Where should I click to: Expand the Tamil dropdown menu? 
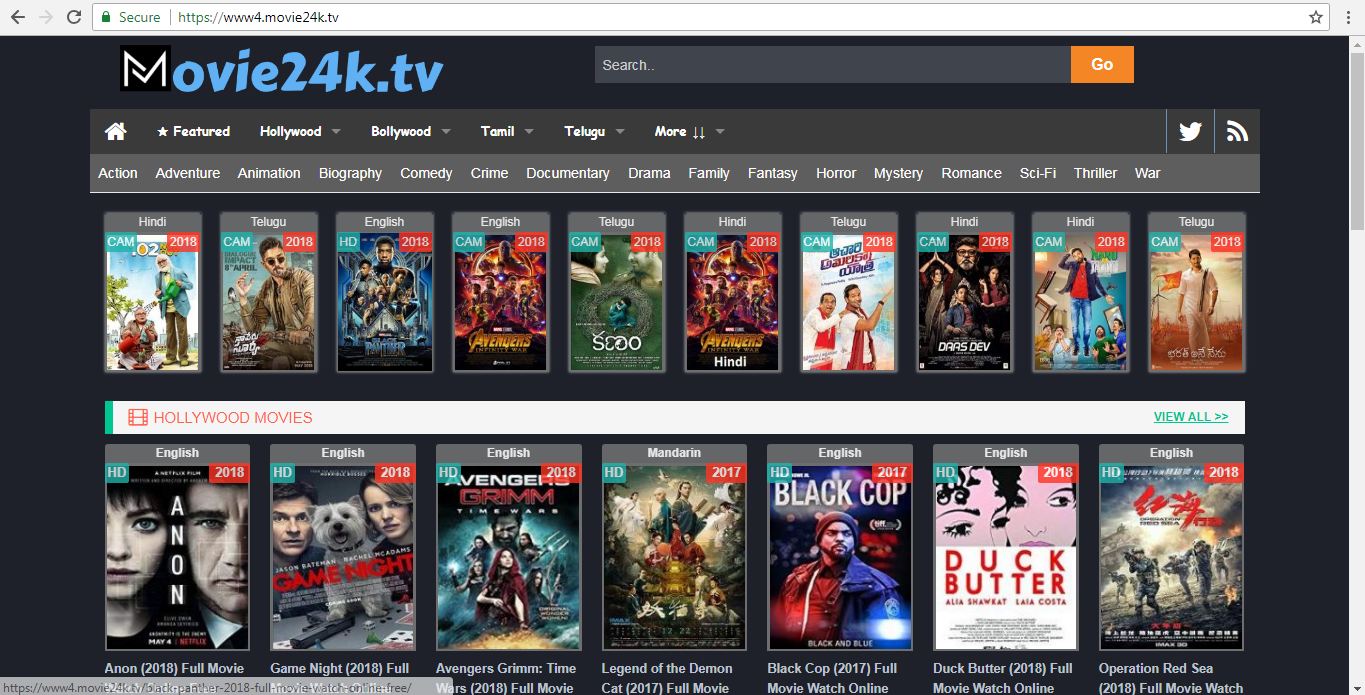click(507, 131)
